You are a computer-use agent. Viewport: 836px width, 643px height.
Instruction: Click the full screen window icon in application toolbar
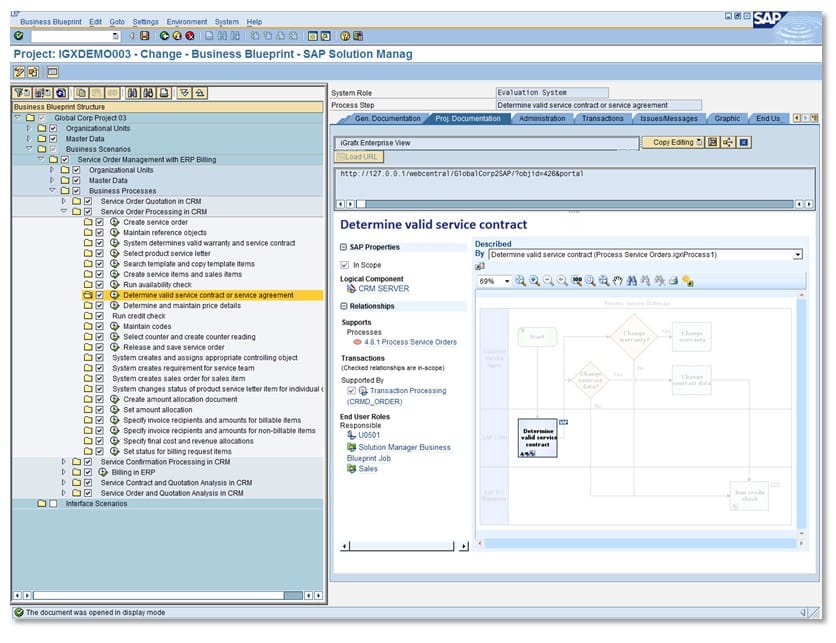[52, 72]
